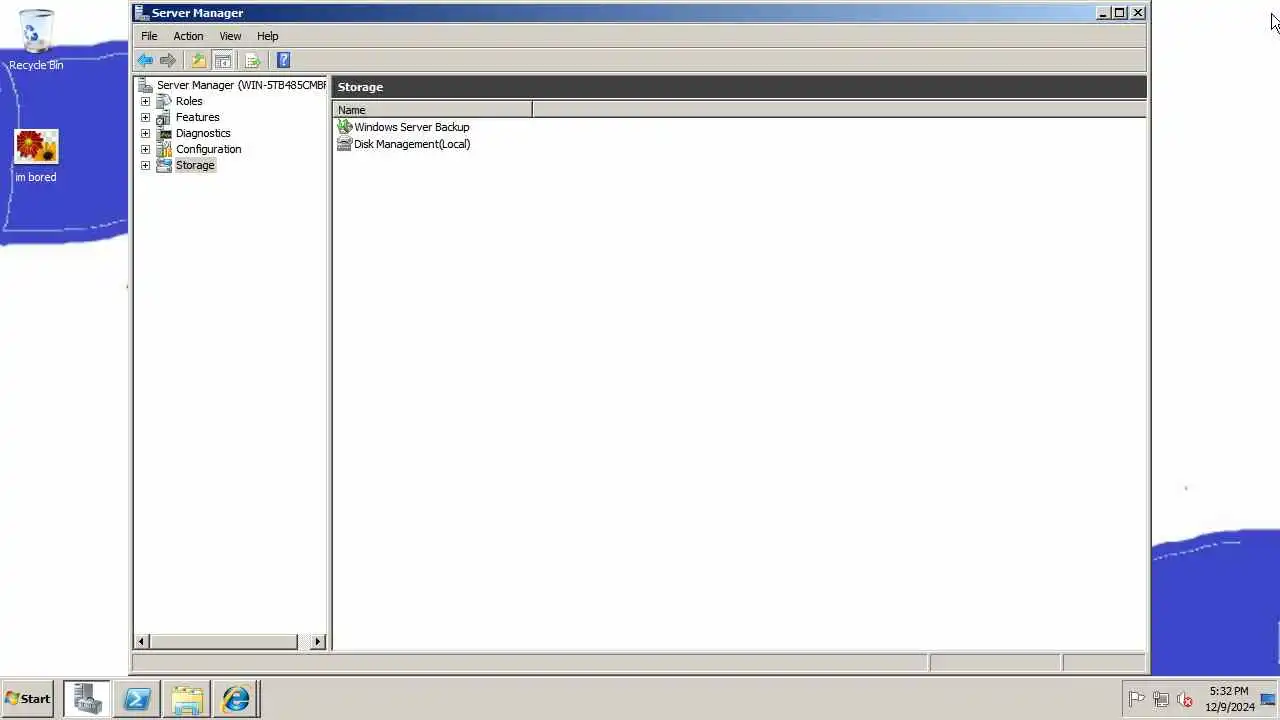Select the Recycle Bin desktop icon
Viewport: 1280px width, 720px height.
pyautogui.click(x=36, y=40)
